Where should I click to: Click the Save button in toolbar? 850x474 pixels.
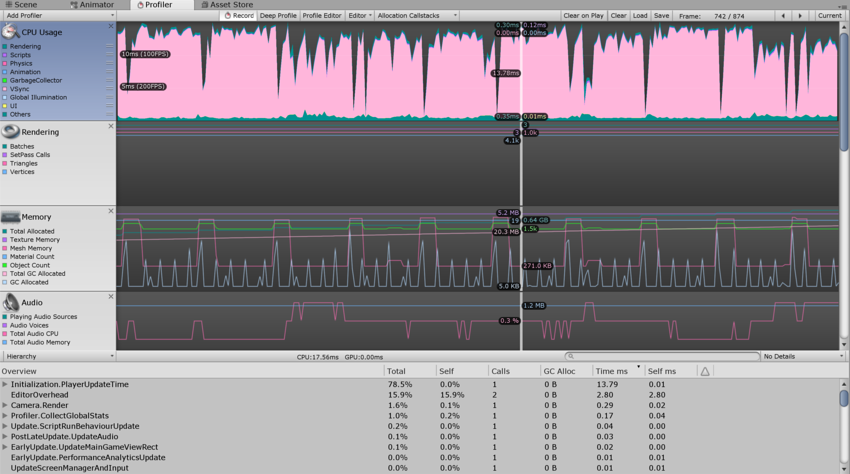tap(661, 16)
